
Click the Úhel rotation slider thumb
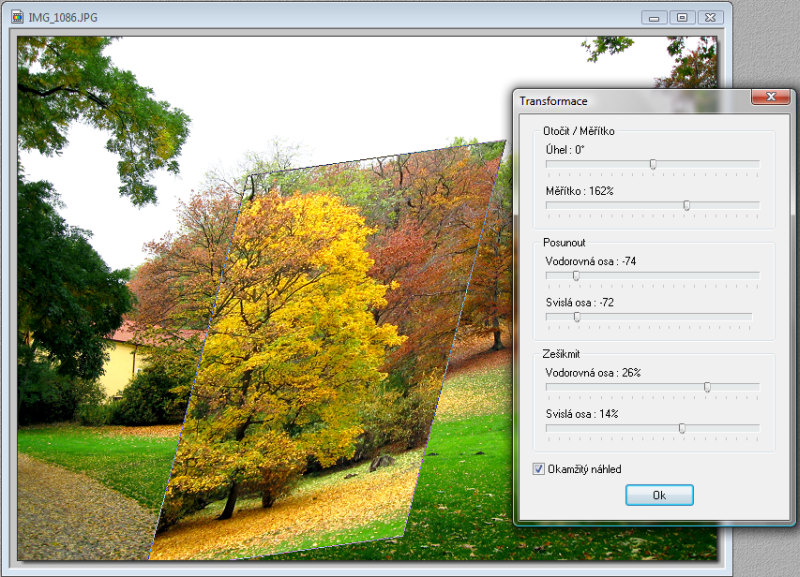point(653,164)
